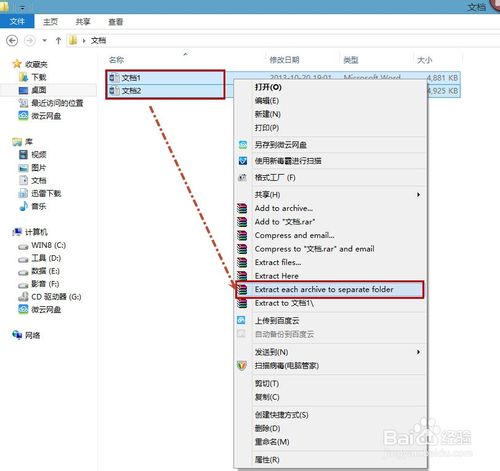Click the Baidu cloud upload icon in menu
This screenshot has width=500, height=471.
coord(241,320)
